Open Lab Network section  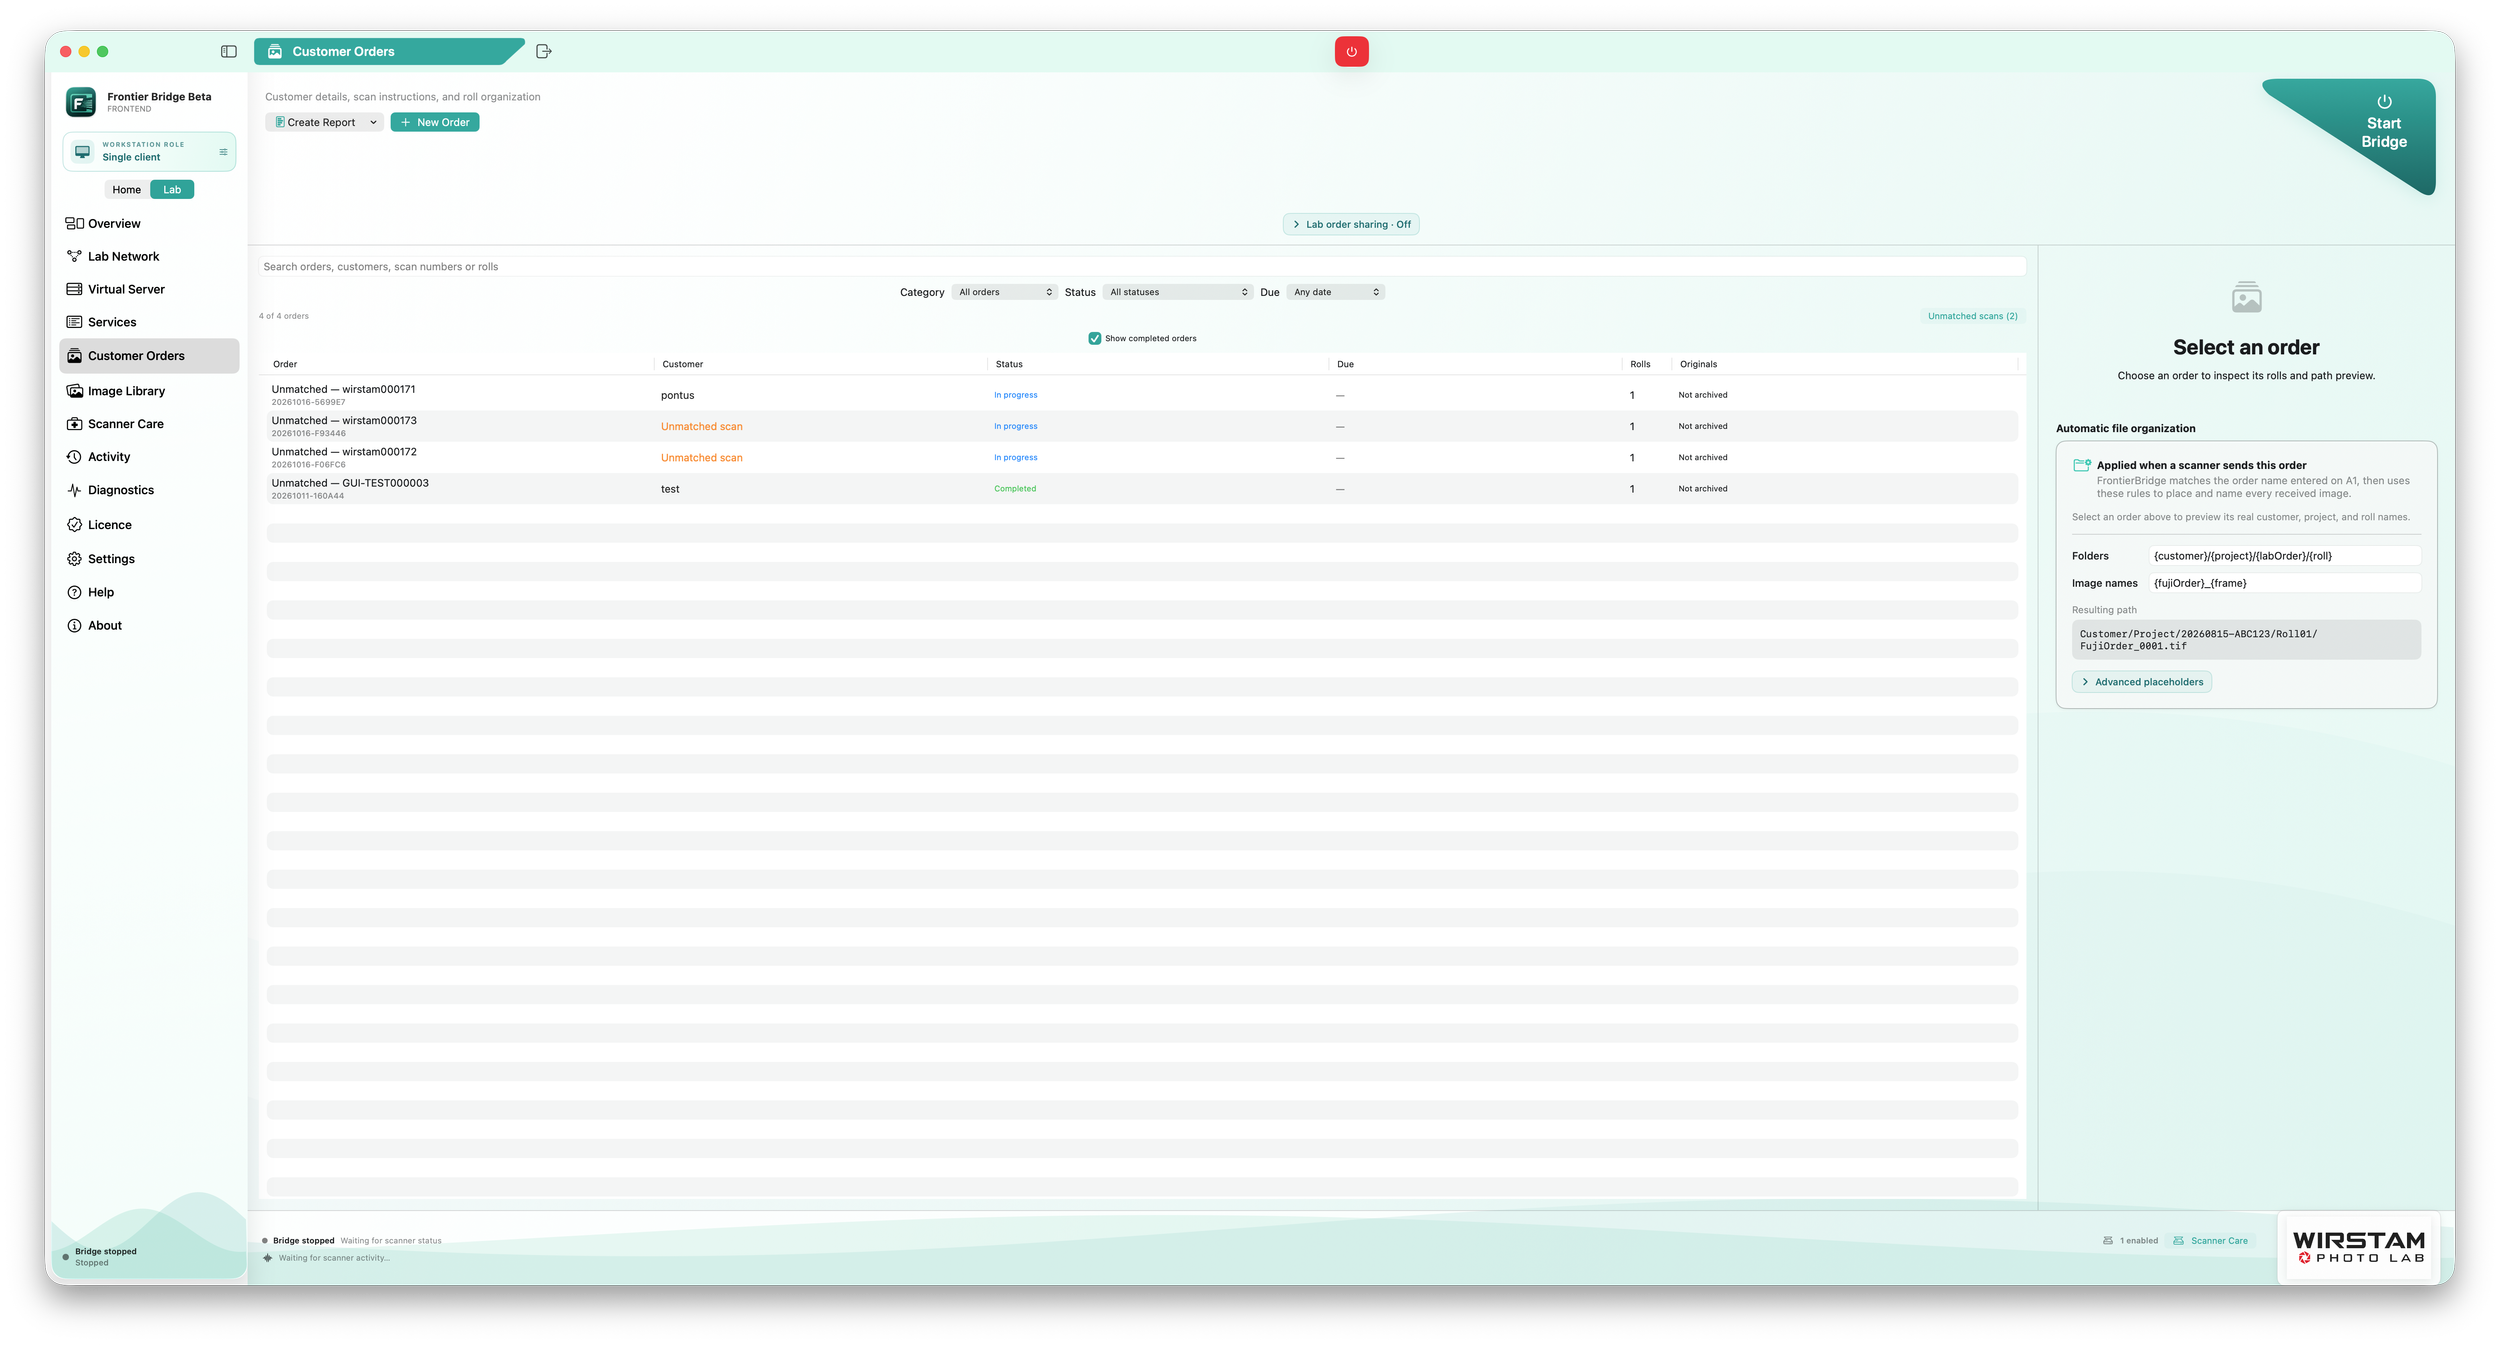[x=149, y=256]
